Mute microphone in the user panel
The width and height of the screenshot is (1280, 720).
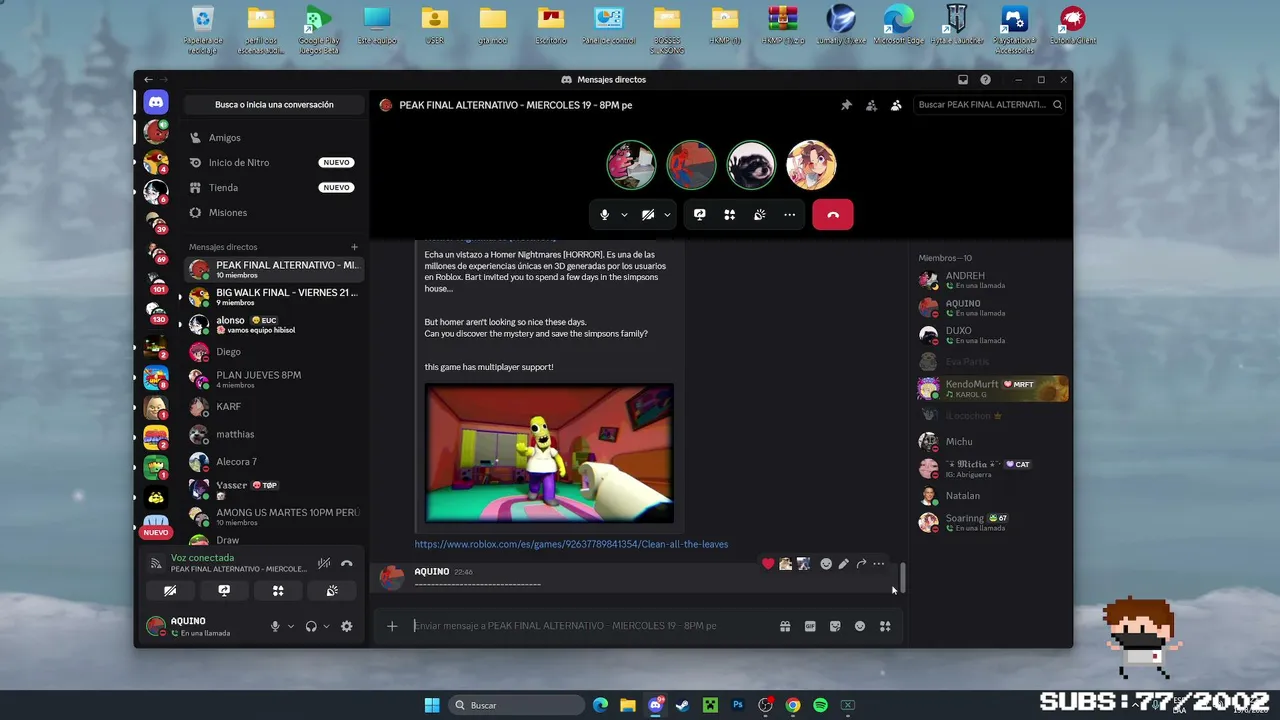pyautogui.click(x=275, y=626)
